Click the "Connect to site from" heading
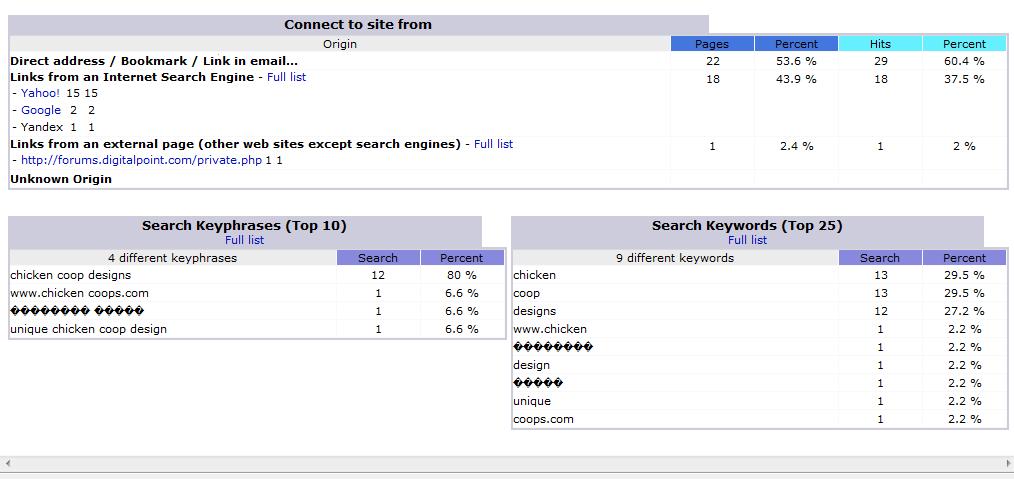This screenshot has width=1014, height=479. coord(358,24)
